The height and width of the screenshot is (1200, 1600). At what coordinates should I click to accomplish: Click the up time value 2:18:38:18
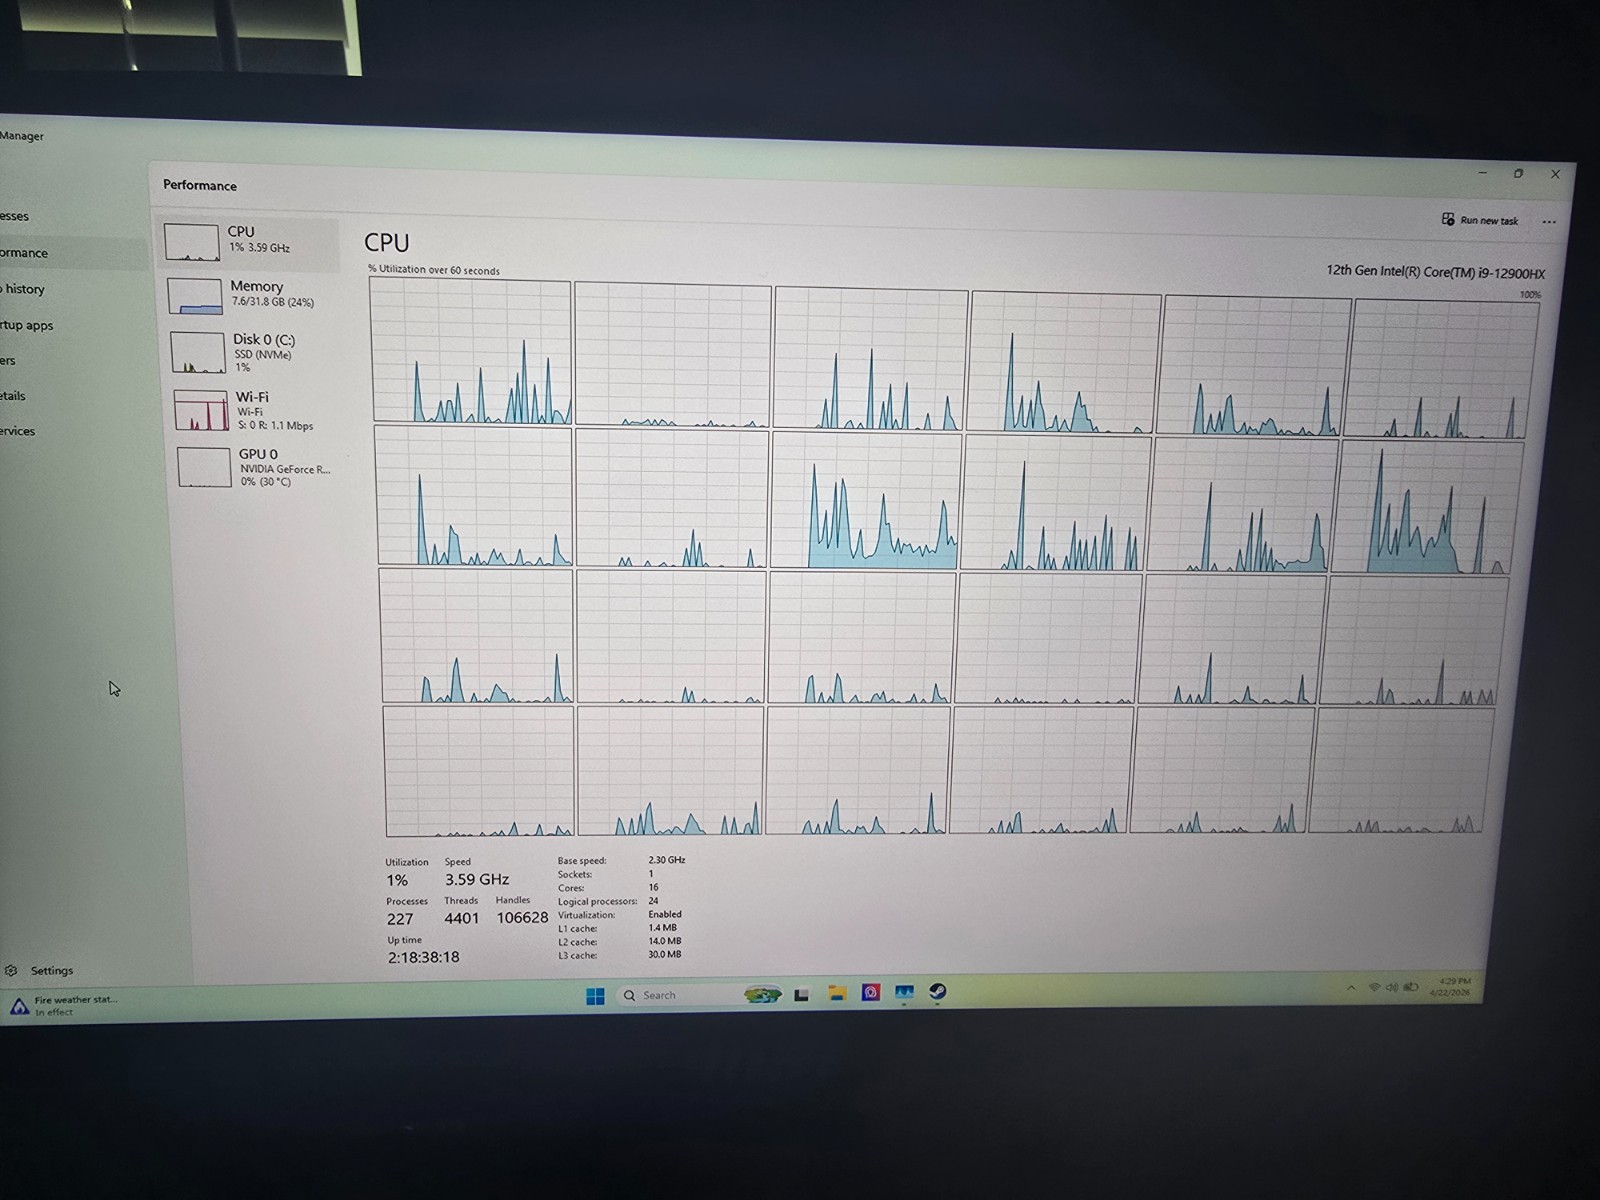point(424,957)
